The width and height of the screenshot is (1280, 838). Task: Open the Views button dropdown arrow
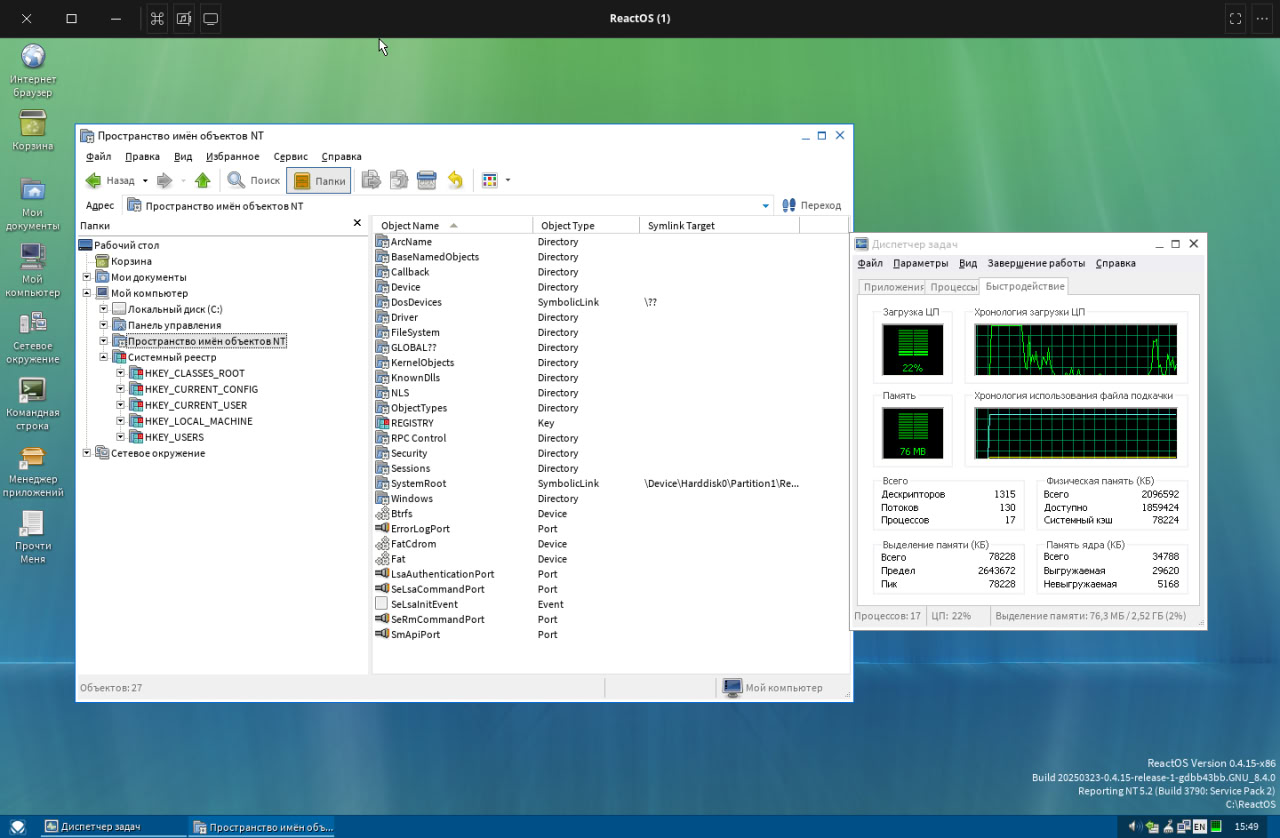(508, 181)
